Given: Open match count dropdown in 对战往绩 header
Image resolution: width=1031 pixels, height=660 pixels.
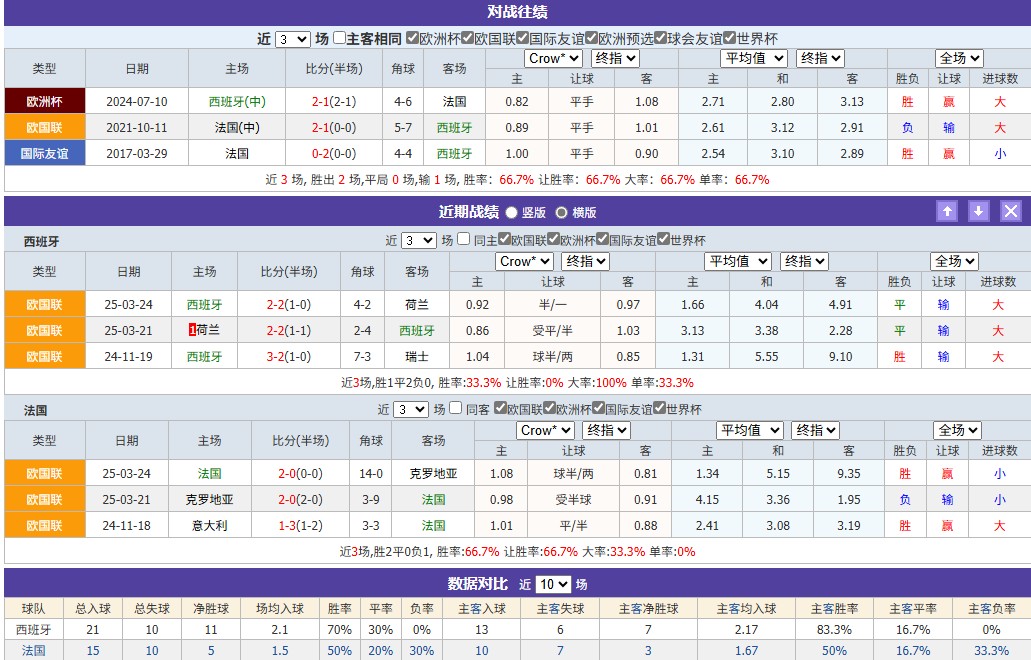Looking at the screenshot, I should tap(292, 39).
